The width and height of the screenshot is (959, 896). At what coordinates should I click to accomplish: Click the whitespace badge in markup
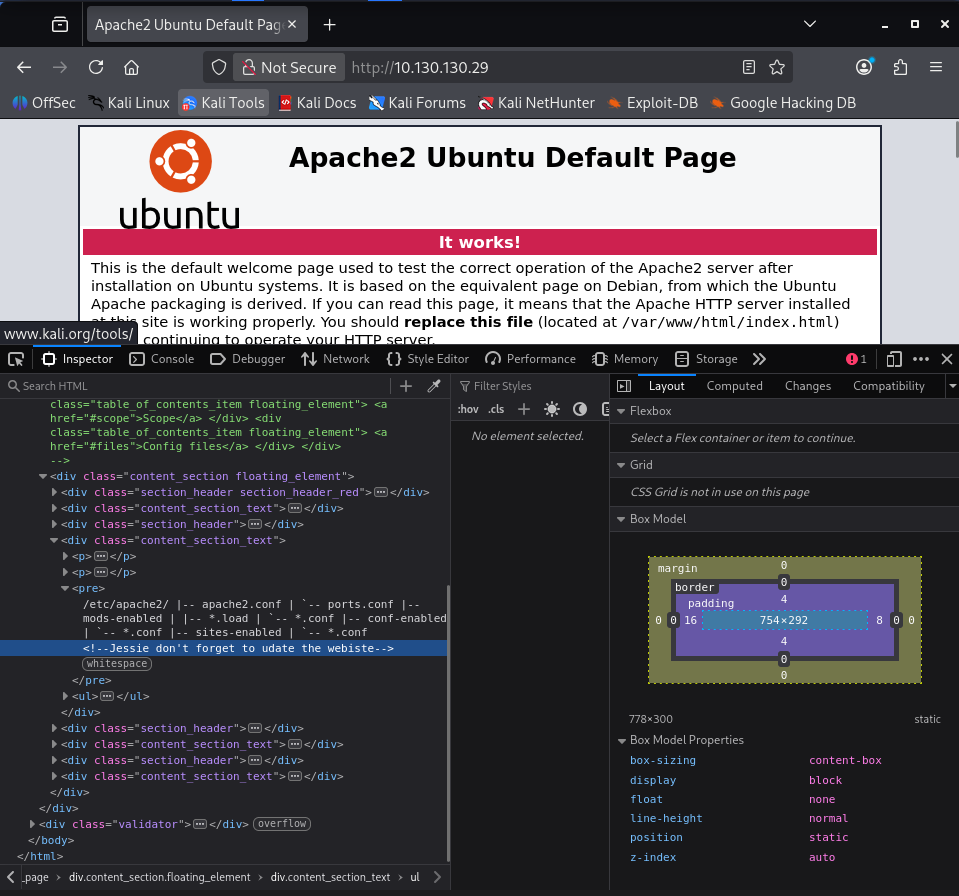pos(117,664)
